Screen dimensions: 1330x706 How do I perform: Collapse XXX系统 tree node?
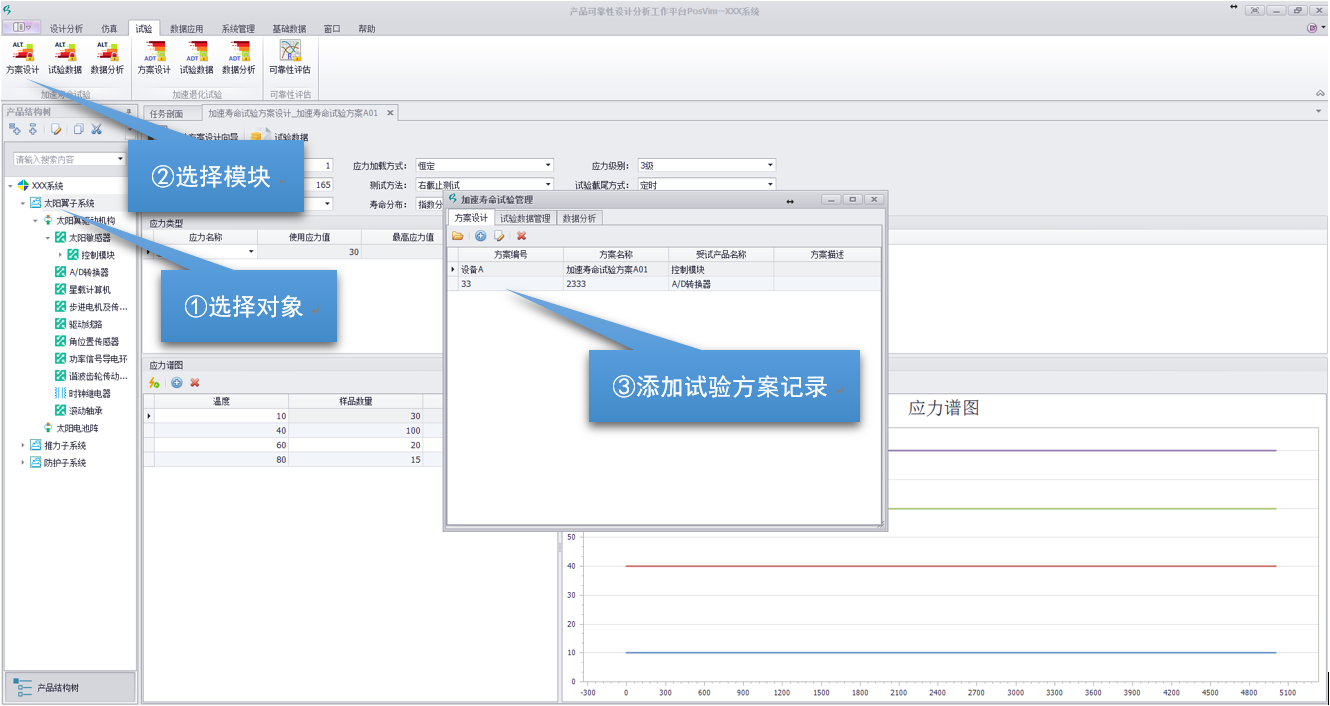tap(10, 186)
